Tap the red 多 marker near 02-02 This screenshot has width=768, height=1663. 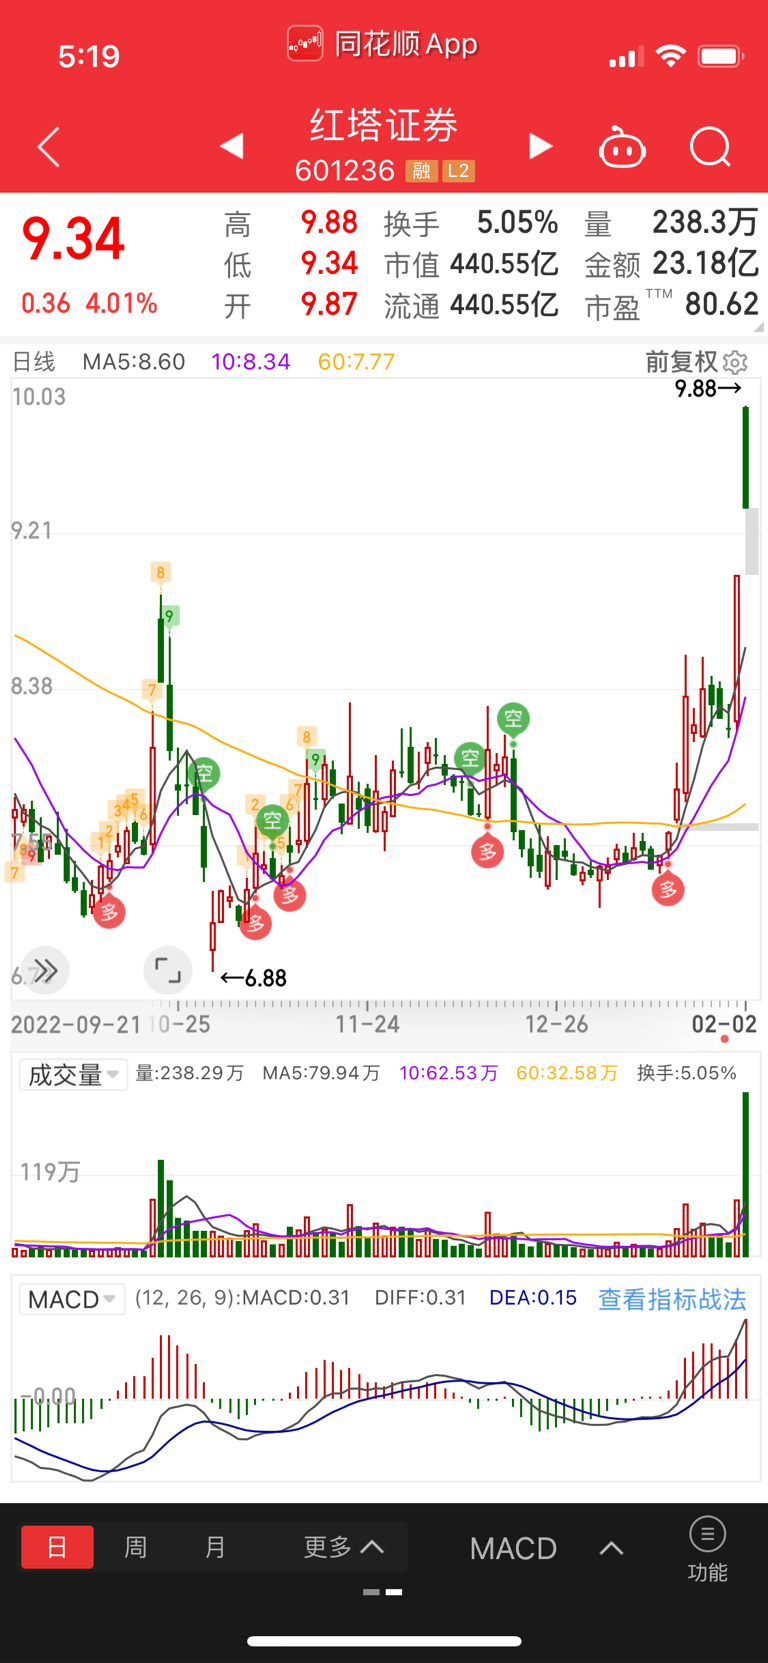click(x=668, y=888)
